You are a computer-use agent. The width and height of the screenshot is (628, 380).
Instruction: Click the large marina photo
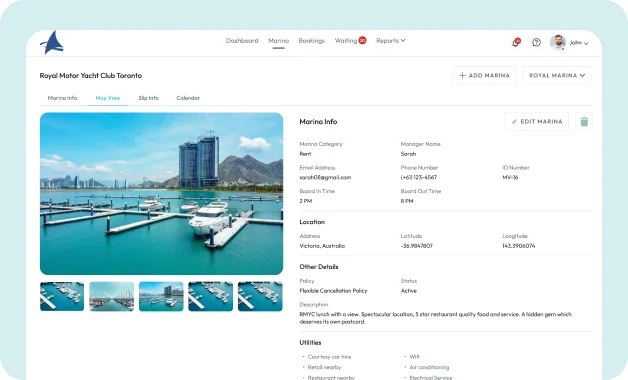pyautogui.click(x=161, y=193)
